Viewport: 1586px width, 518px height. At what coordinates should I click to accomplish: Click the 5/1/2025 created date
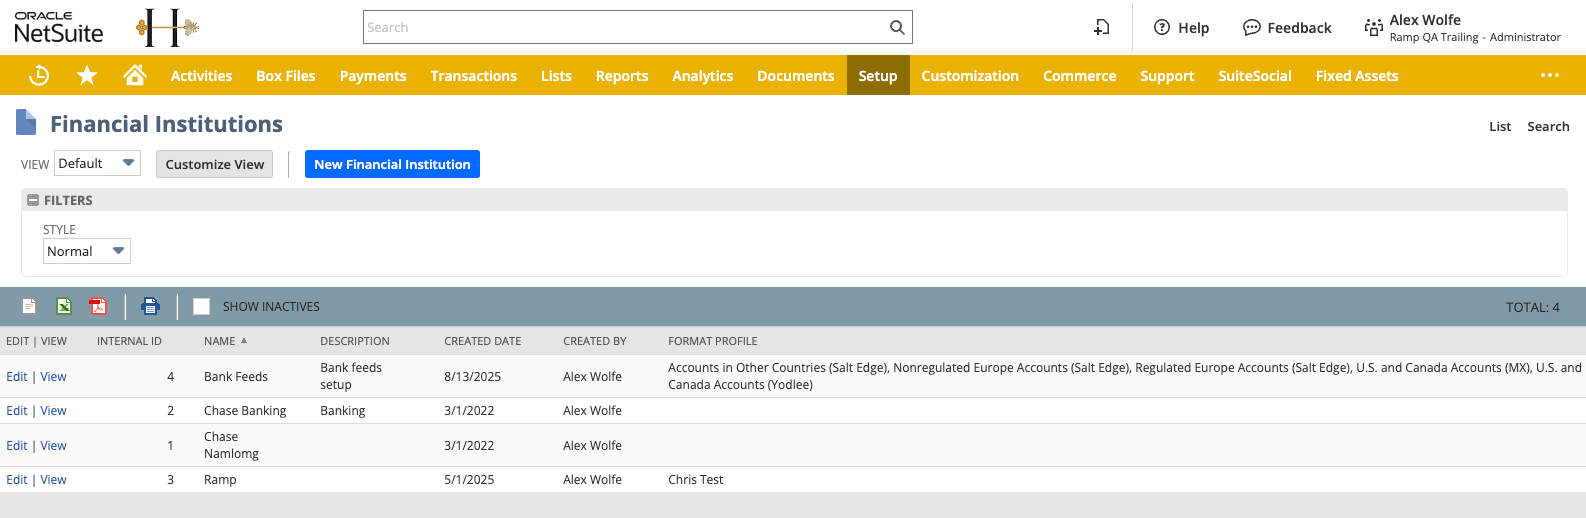(x=469, y=480)
